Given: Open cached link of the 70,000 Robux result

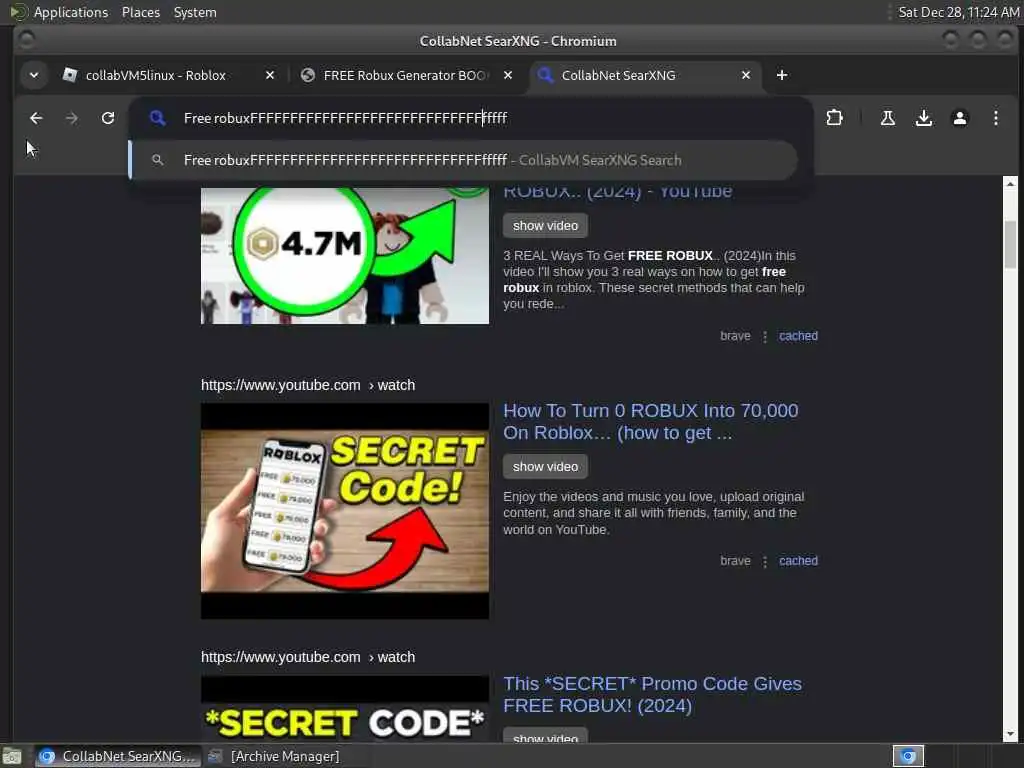Looking at the screenshot, I should (x=798, y=561).
